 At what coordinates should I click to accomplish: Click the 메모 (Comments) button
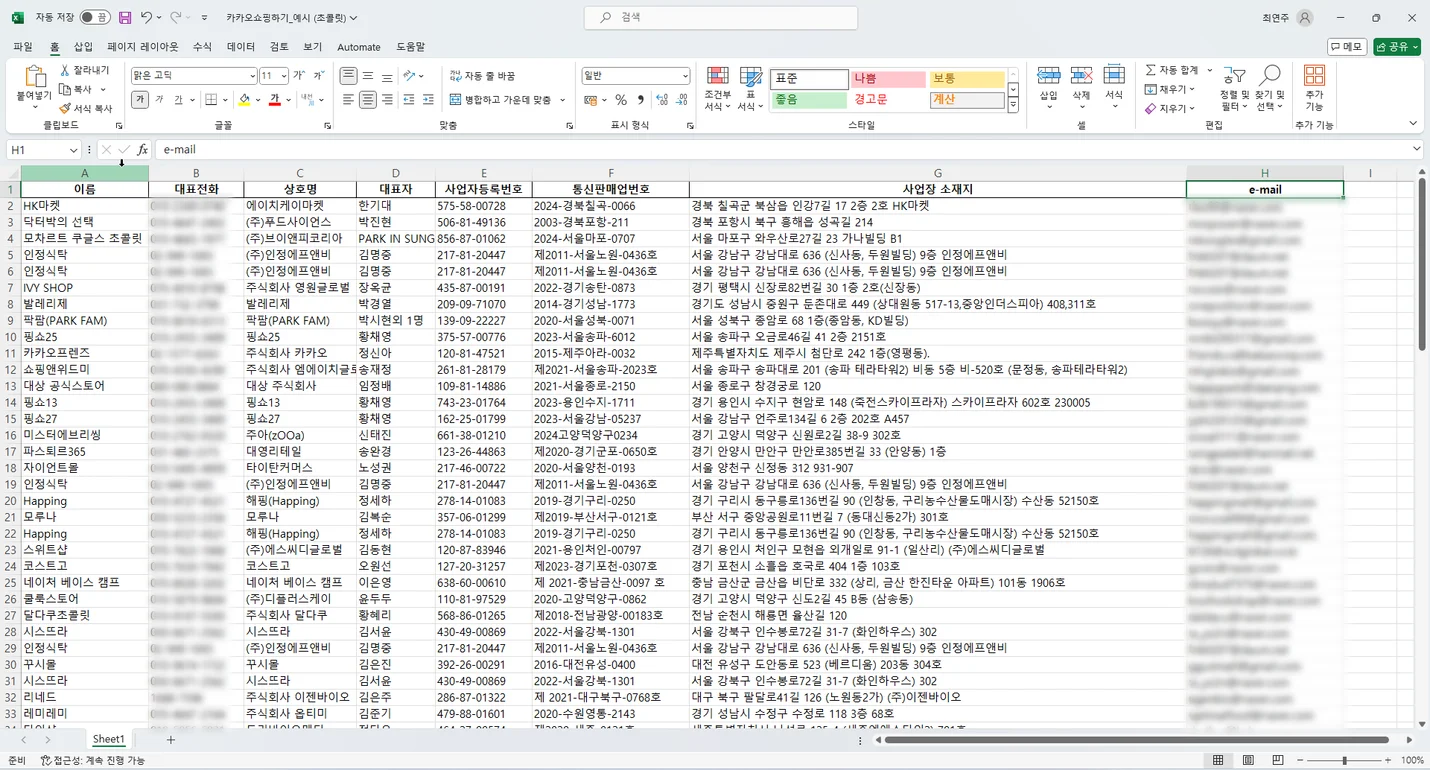click(x=1347, y=47)
